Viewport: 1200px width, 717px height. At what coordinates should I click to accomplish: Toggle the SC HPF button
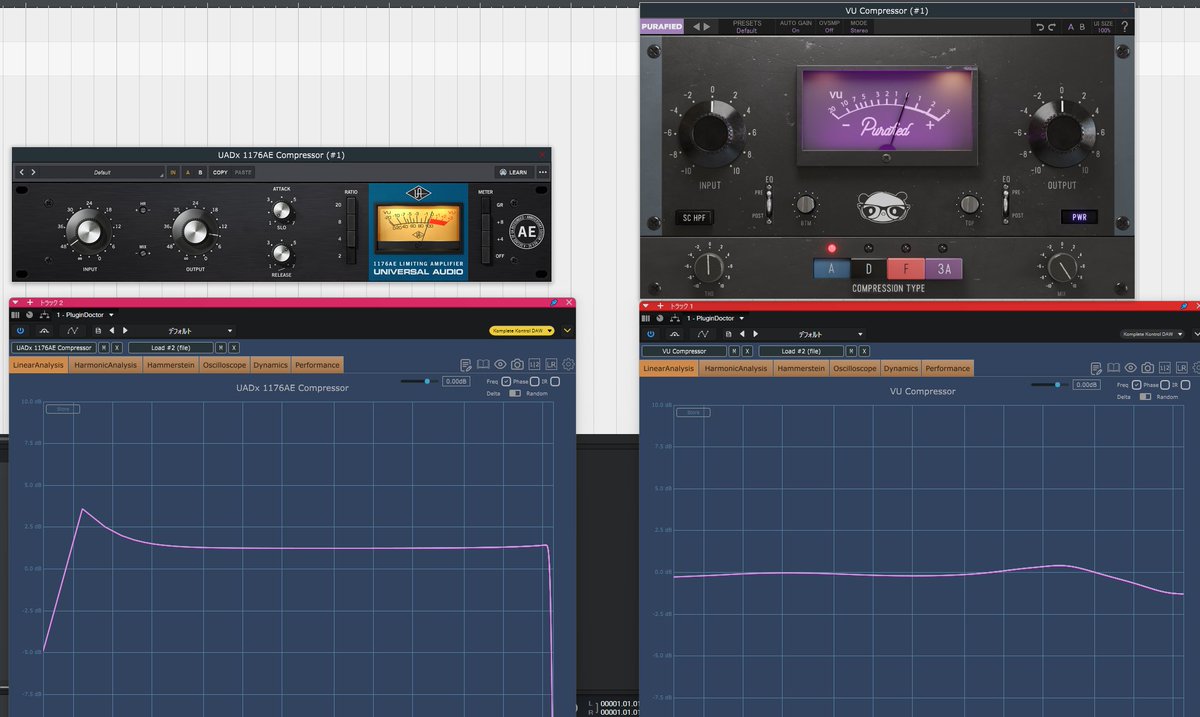point(693,218)
